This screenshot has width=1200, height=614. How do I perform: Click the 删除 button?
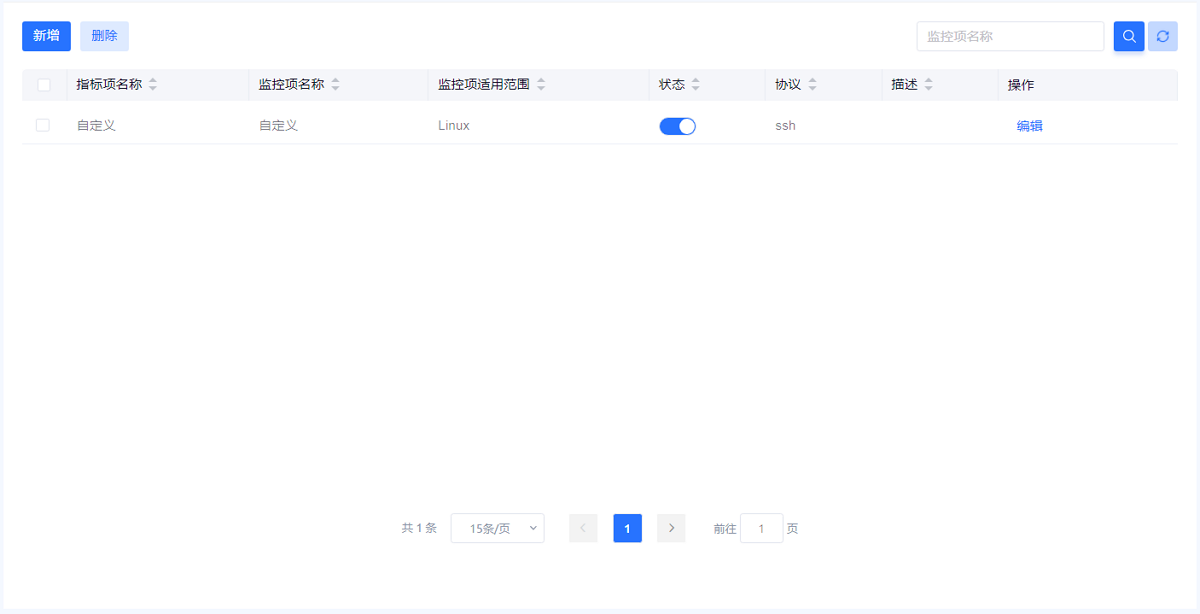pyautogui.click(x=104, y=36)
